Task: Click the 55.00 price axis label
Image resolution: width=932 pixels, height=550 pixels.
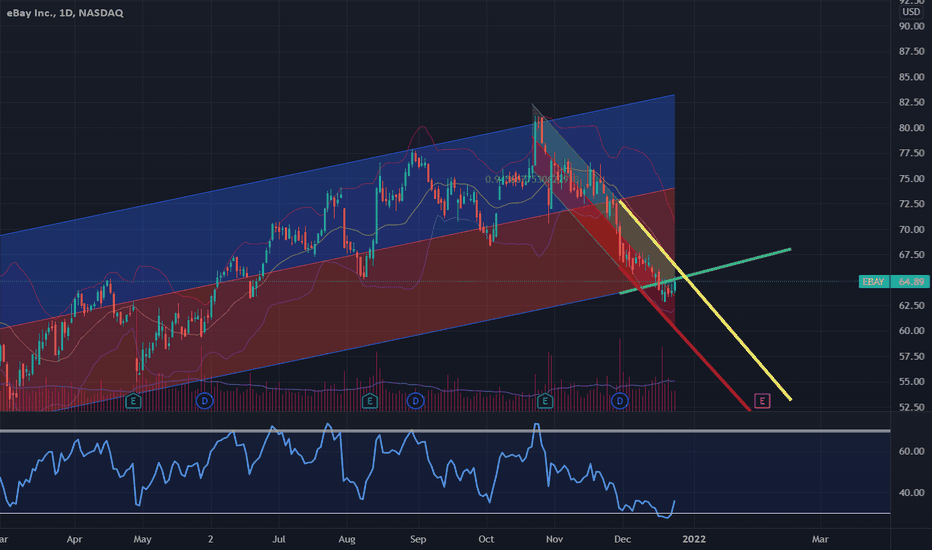Action: 911,382
